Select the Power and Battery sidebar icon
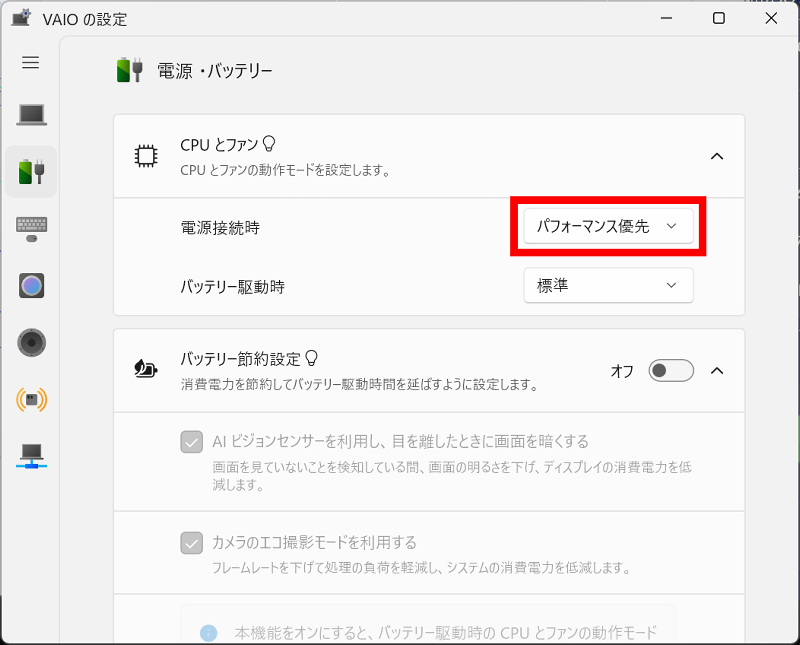Screen dimensions: 800x645 [x=31, y=171]
